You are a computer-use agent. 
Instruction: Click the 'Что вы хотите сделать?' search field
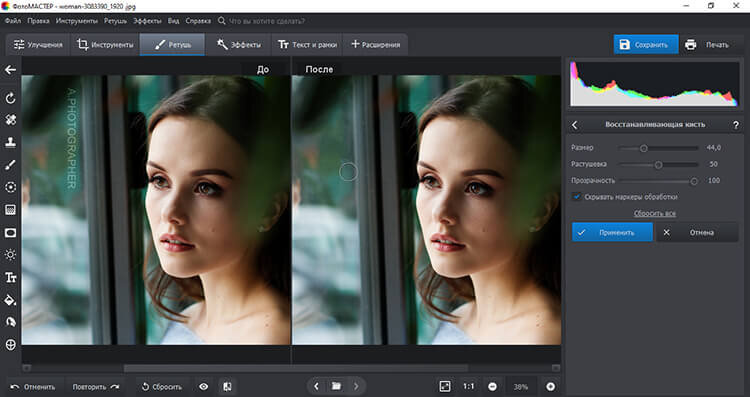tap(267, 21)
